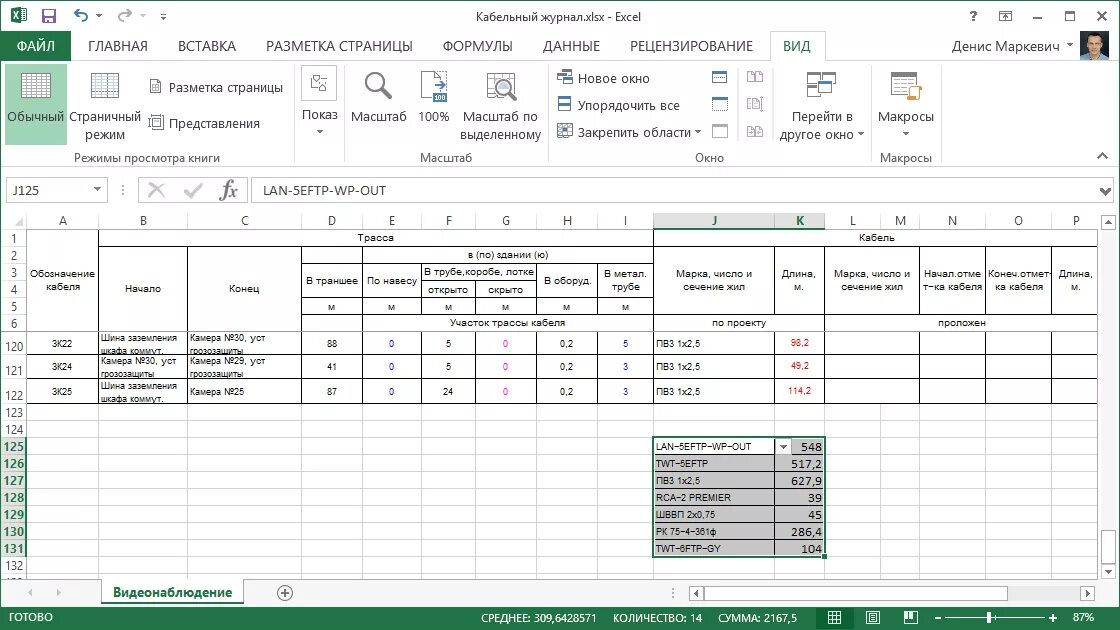Click View Side by Side icon
The image size is (1120, 630).
coord(754,77)
